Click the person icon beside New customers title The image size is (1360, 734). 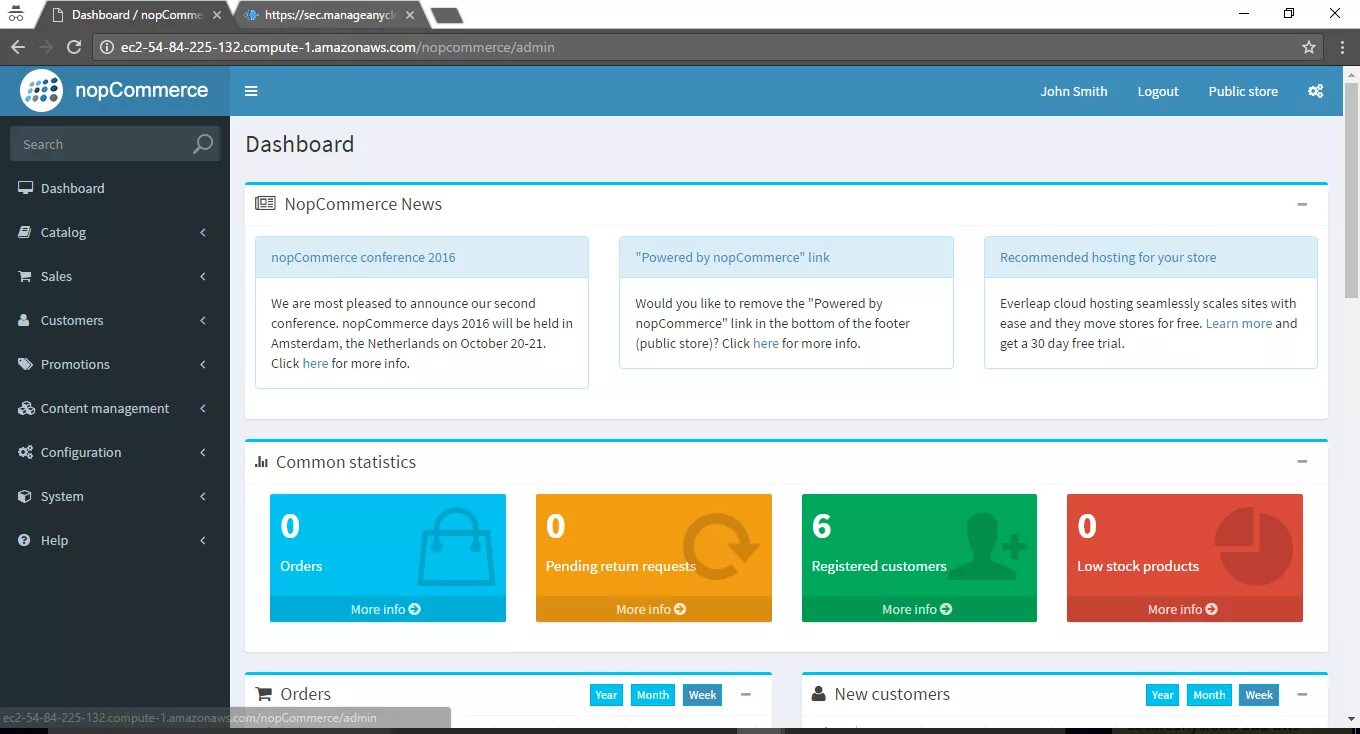coord(818,694)
